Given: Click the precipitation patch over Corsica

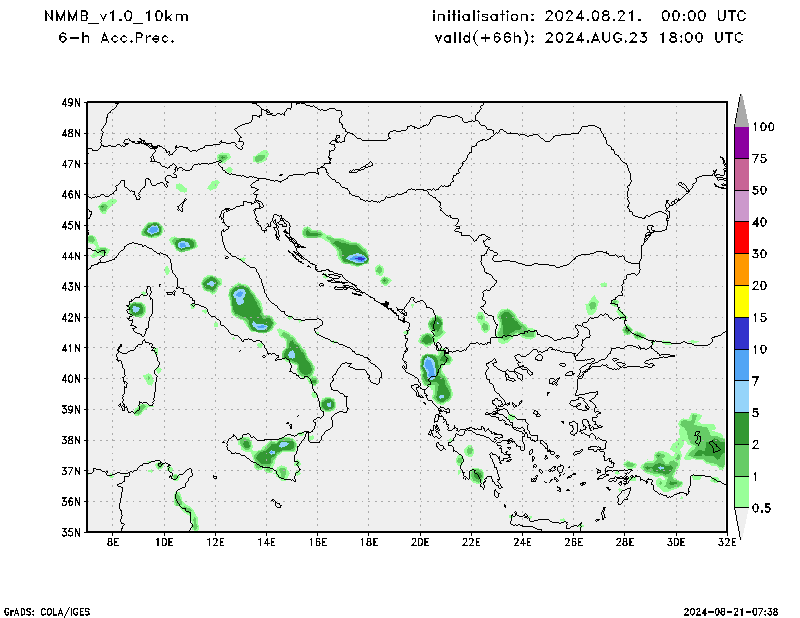Looking at the screenshot, I should (137, 308).
